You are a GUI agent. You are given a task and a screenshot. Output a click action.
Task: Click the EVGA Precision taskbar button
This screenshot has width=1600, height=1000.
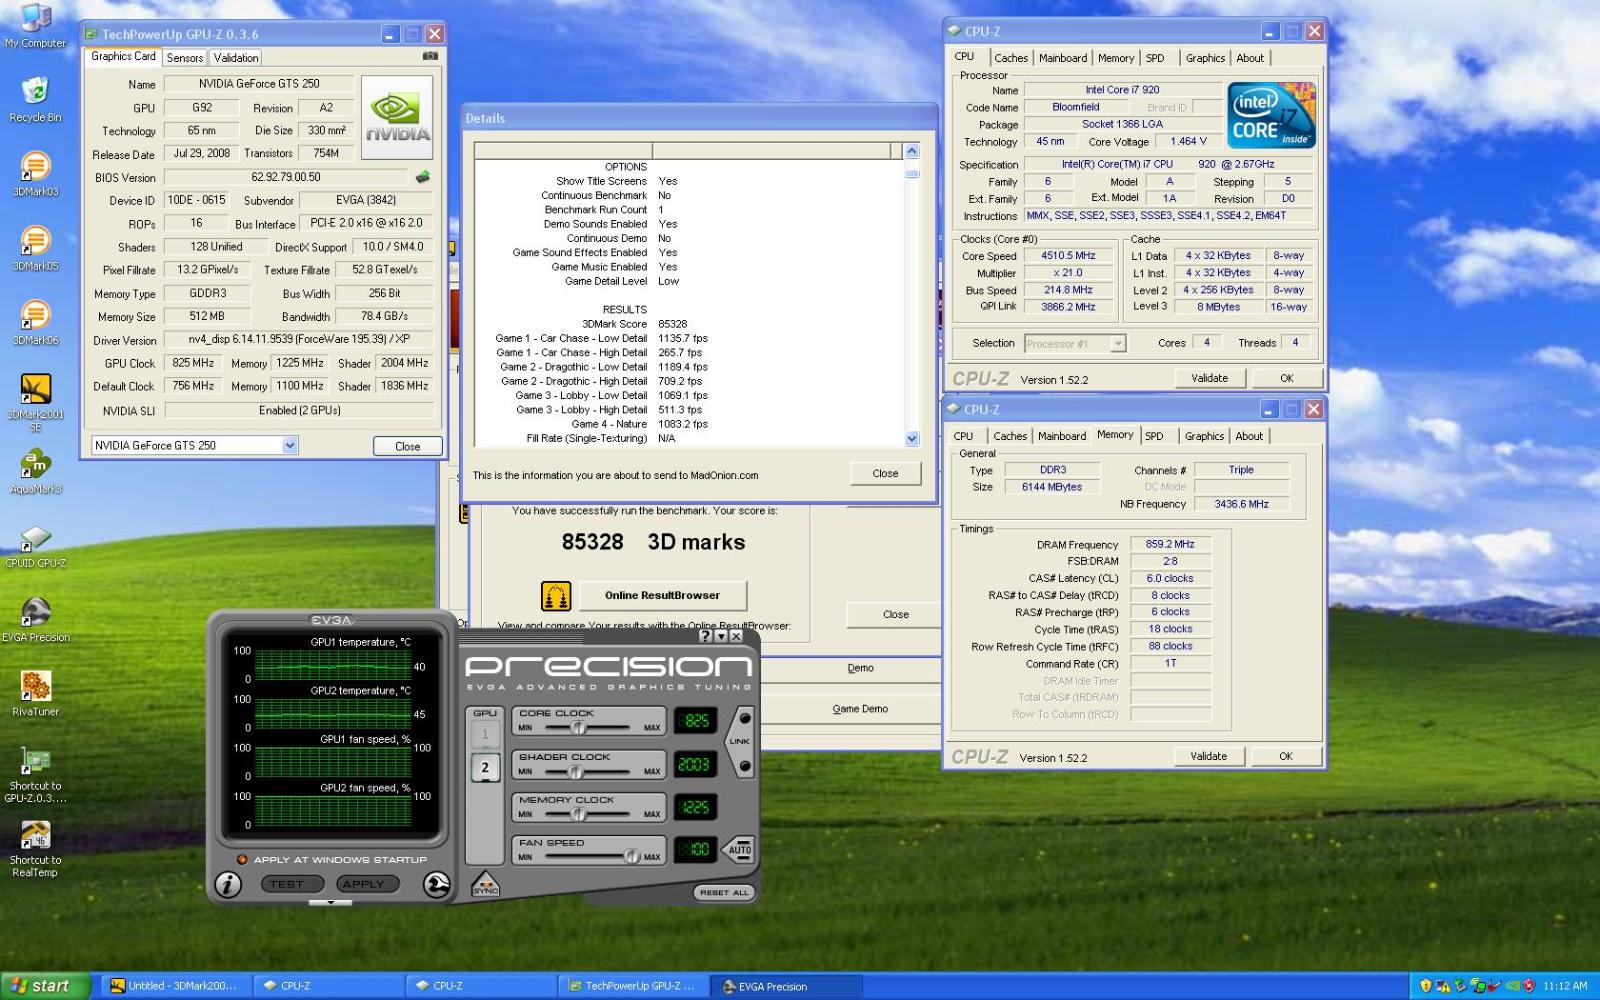tap(786, 986)
